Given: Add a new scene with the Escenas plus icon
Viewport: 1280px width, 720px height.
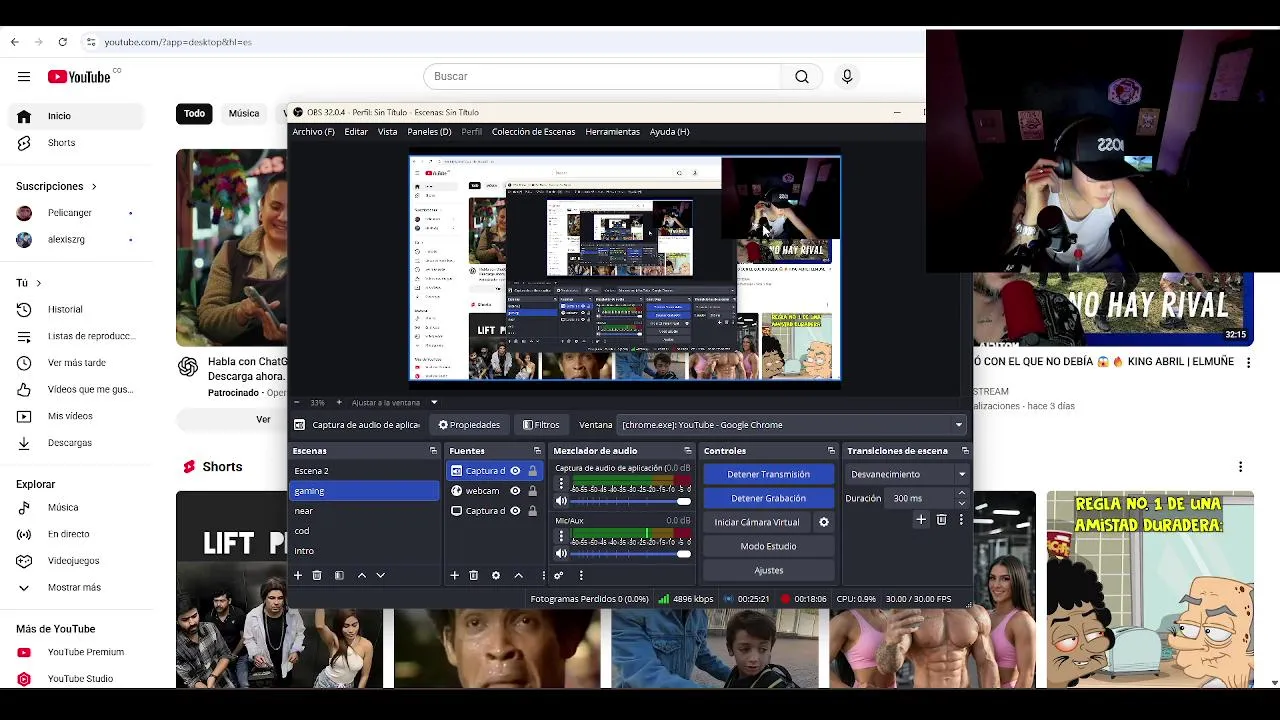Looking at the screenshot, I should (x=297, y=575).
